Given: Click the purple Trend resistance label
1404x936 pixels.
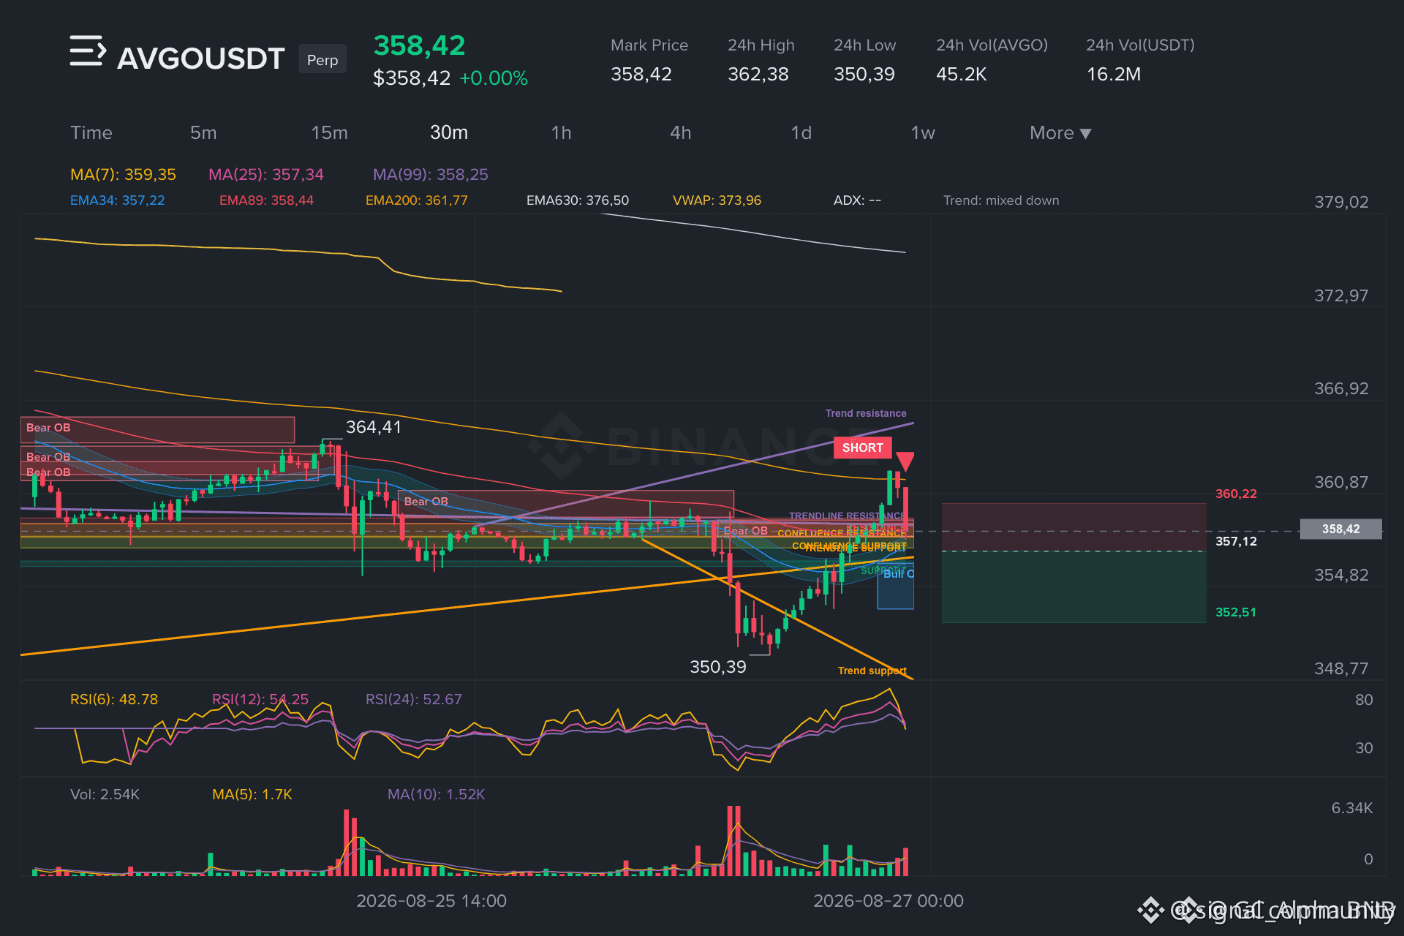Looking at the screenshot, I should click(x=866, y=413).
